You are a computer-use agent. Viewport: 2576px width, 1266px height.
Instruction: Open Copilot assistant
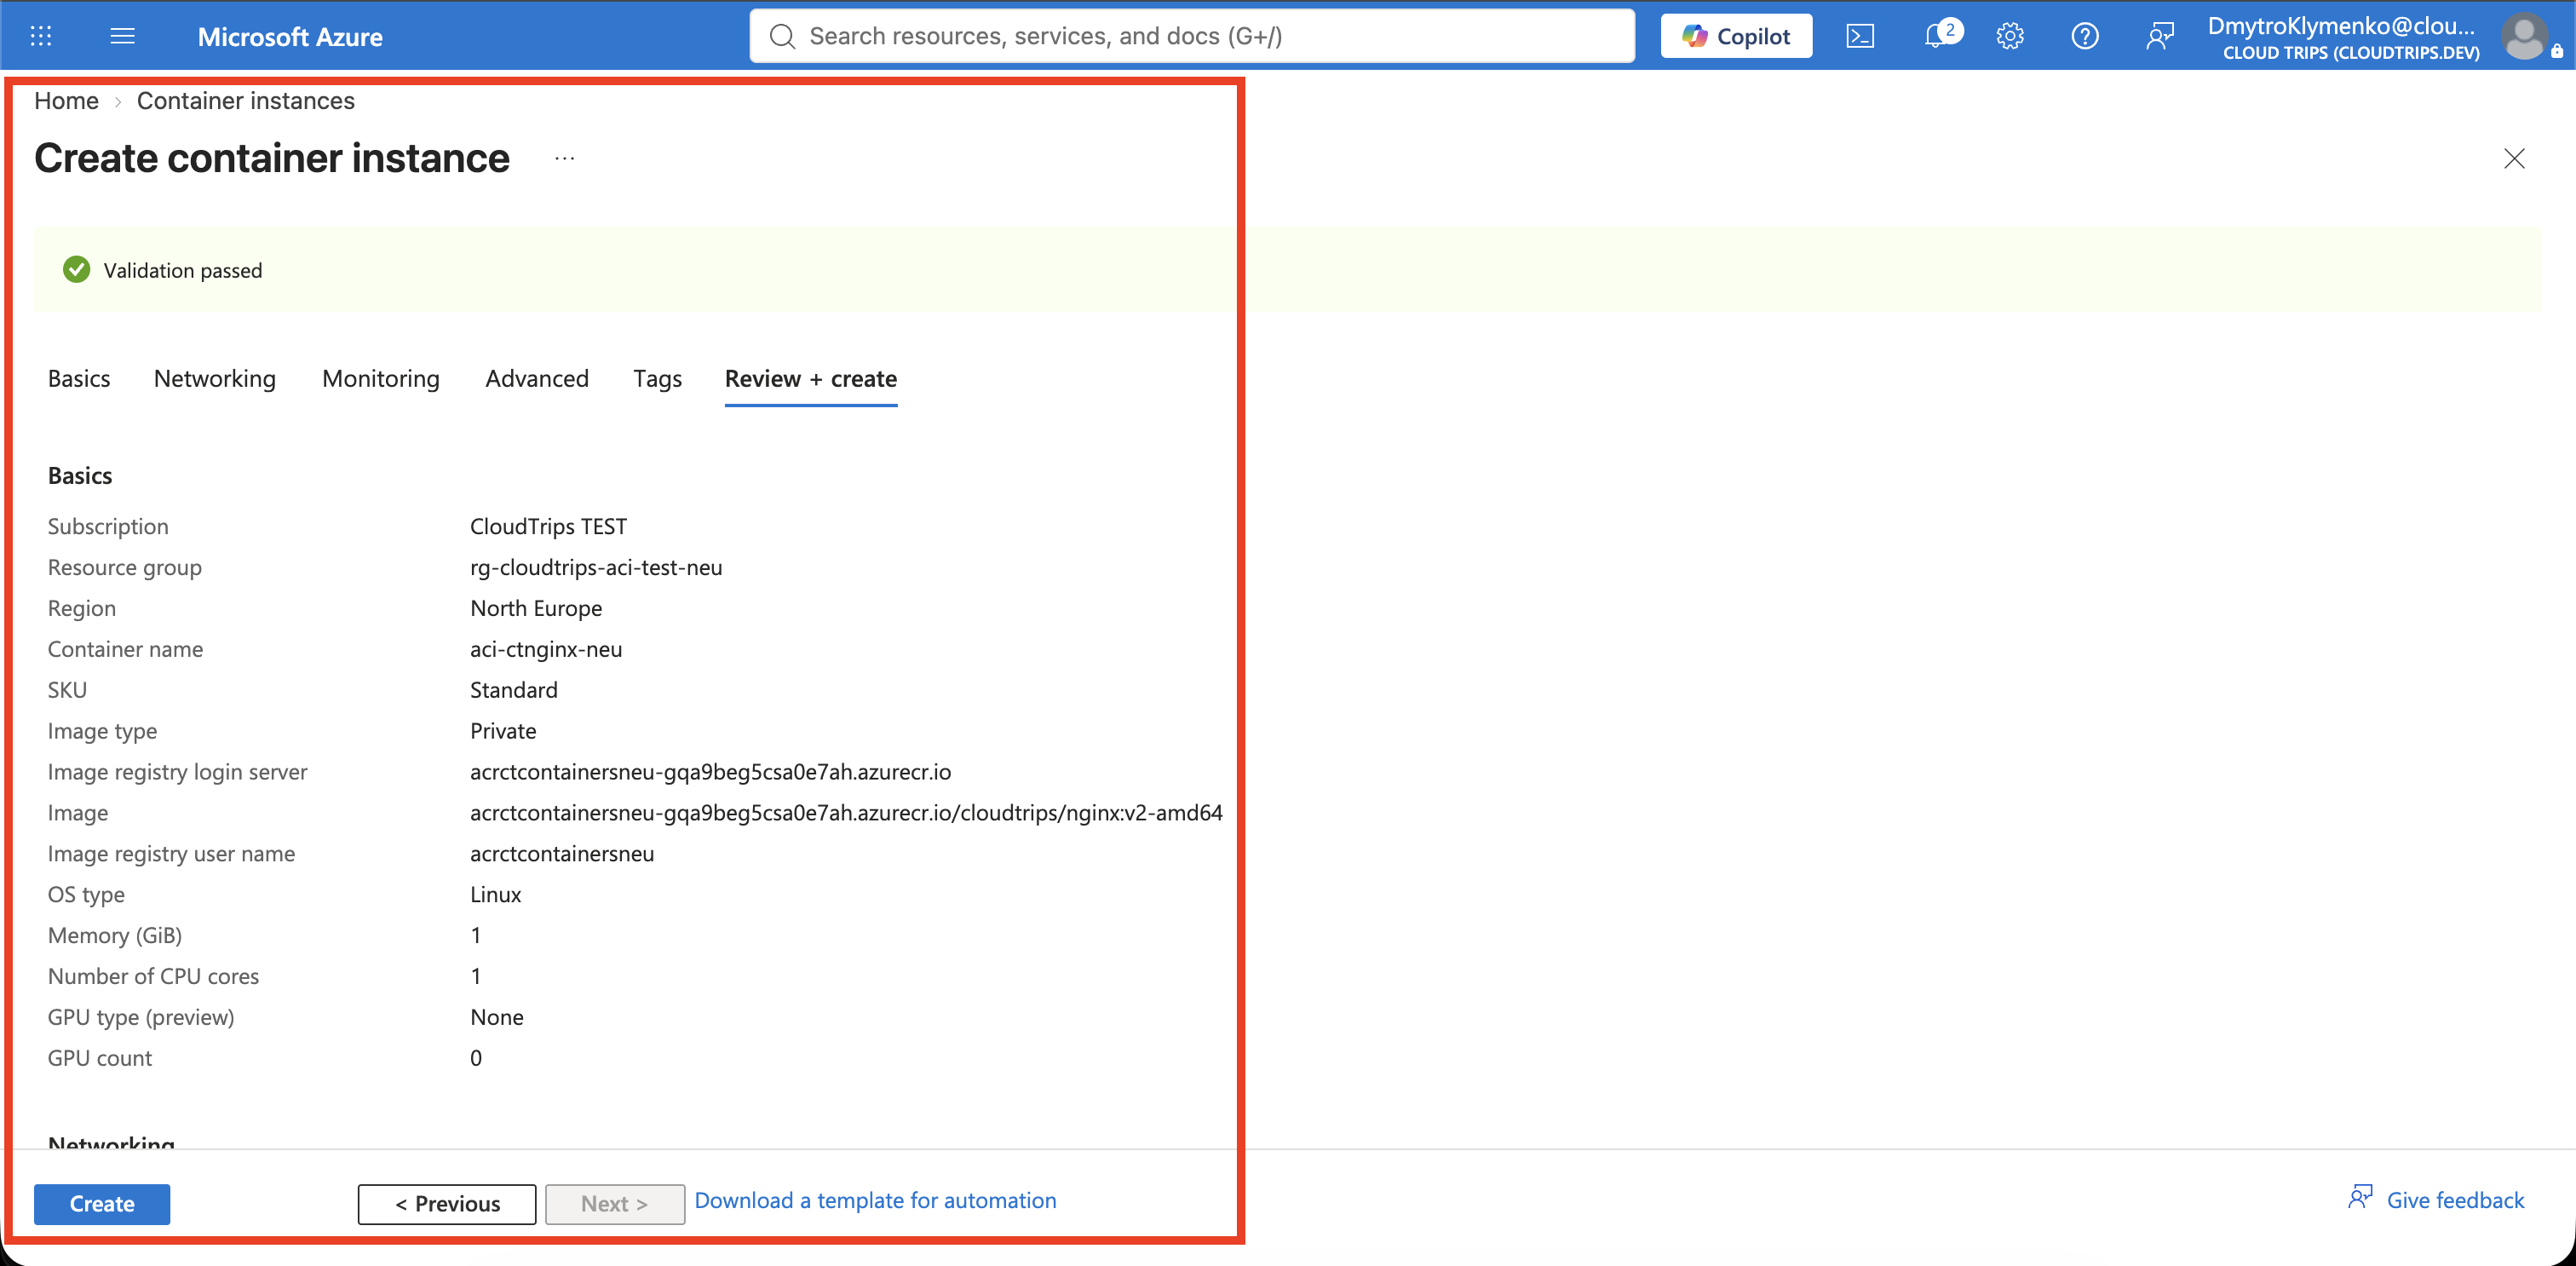(1736, 36)
